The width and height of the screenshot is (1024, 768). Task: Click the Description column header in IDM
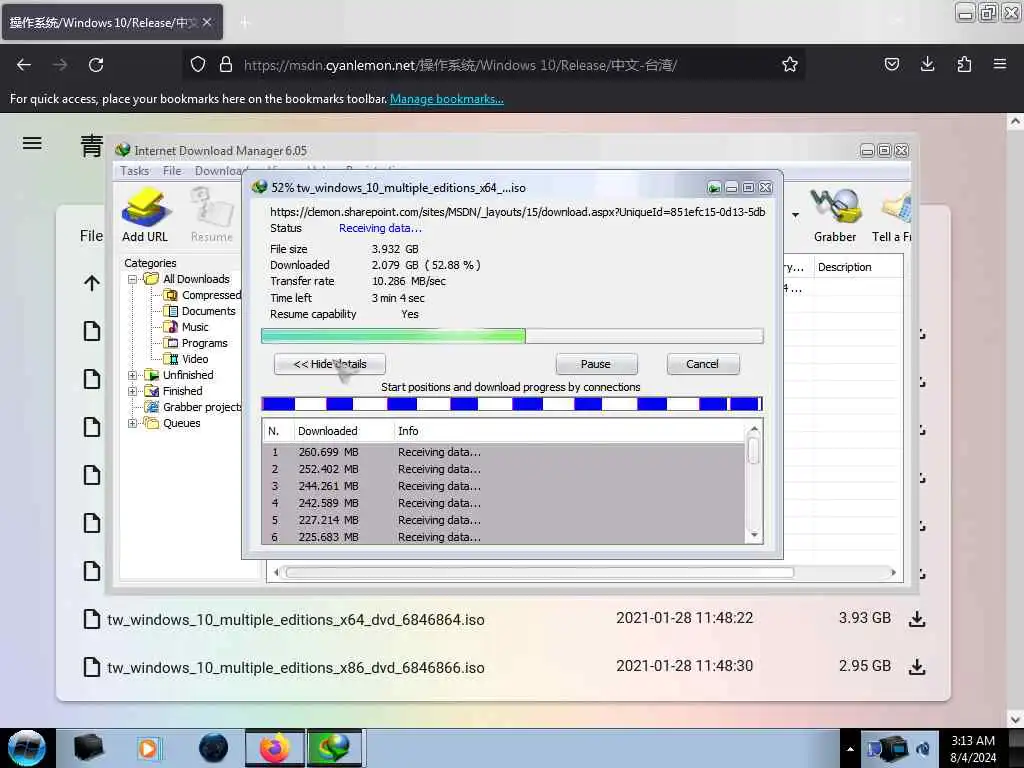[844, 267]
